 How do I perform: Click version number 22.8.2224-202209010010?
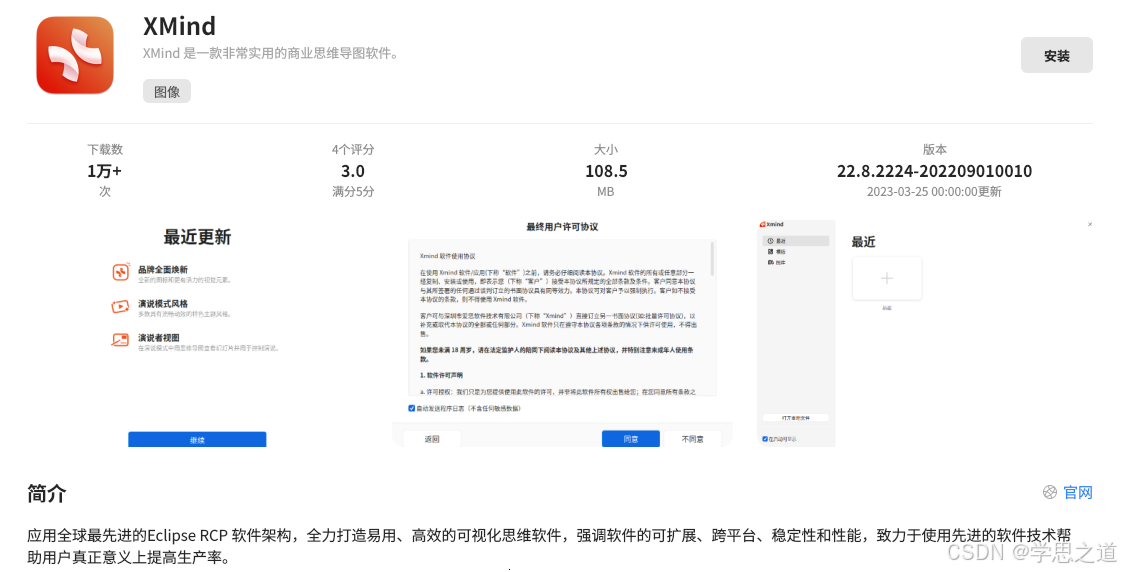point(934,171)
